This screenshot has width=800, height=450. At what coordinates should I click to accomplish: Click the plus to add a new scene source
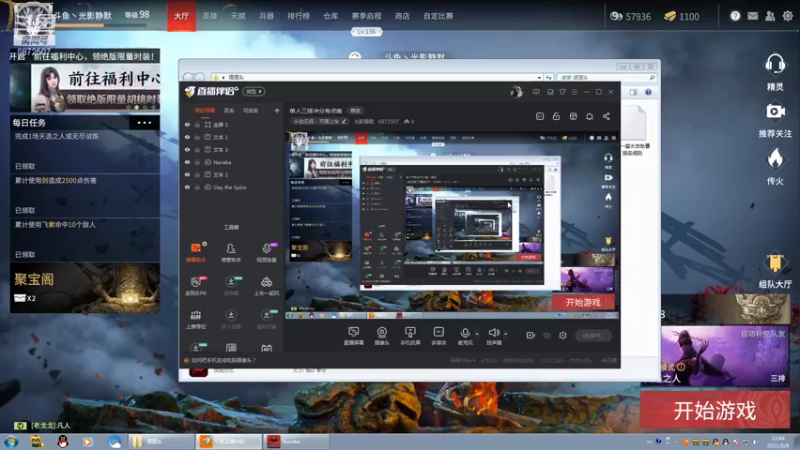tap(277, 110)
